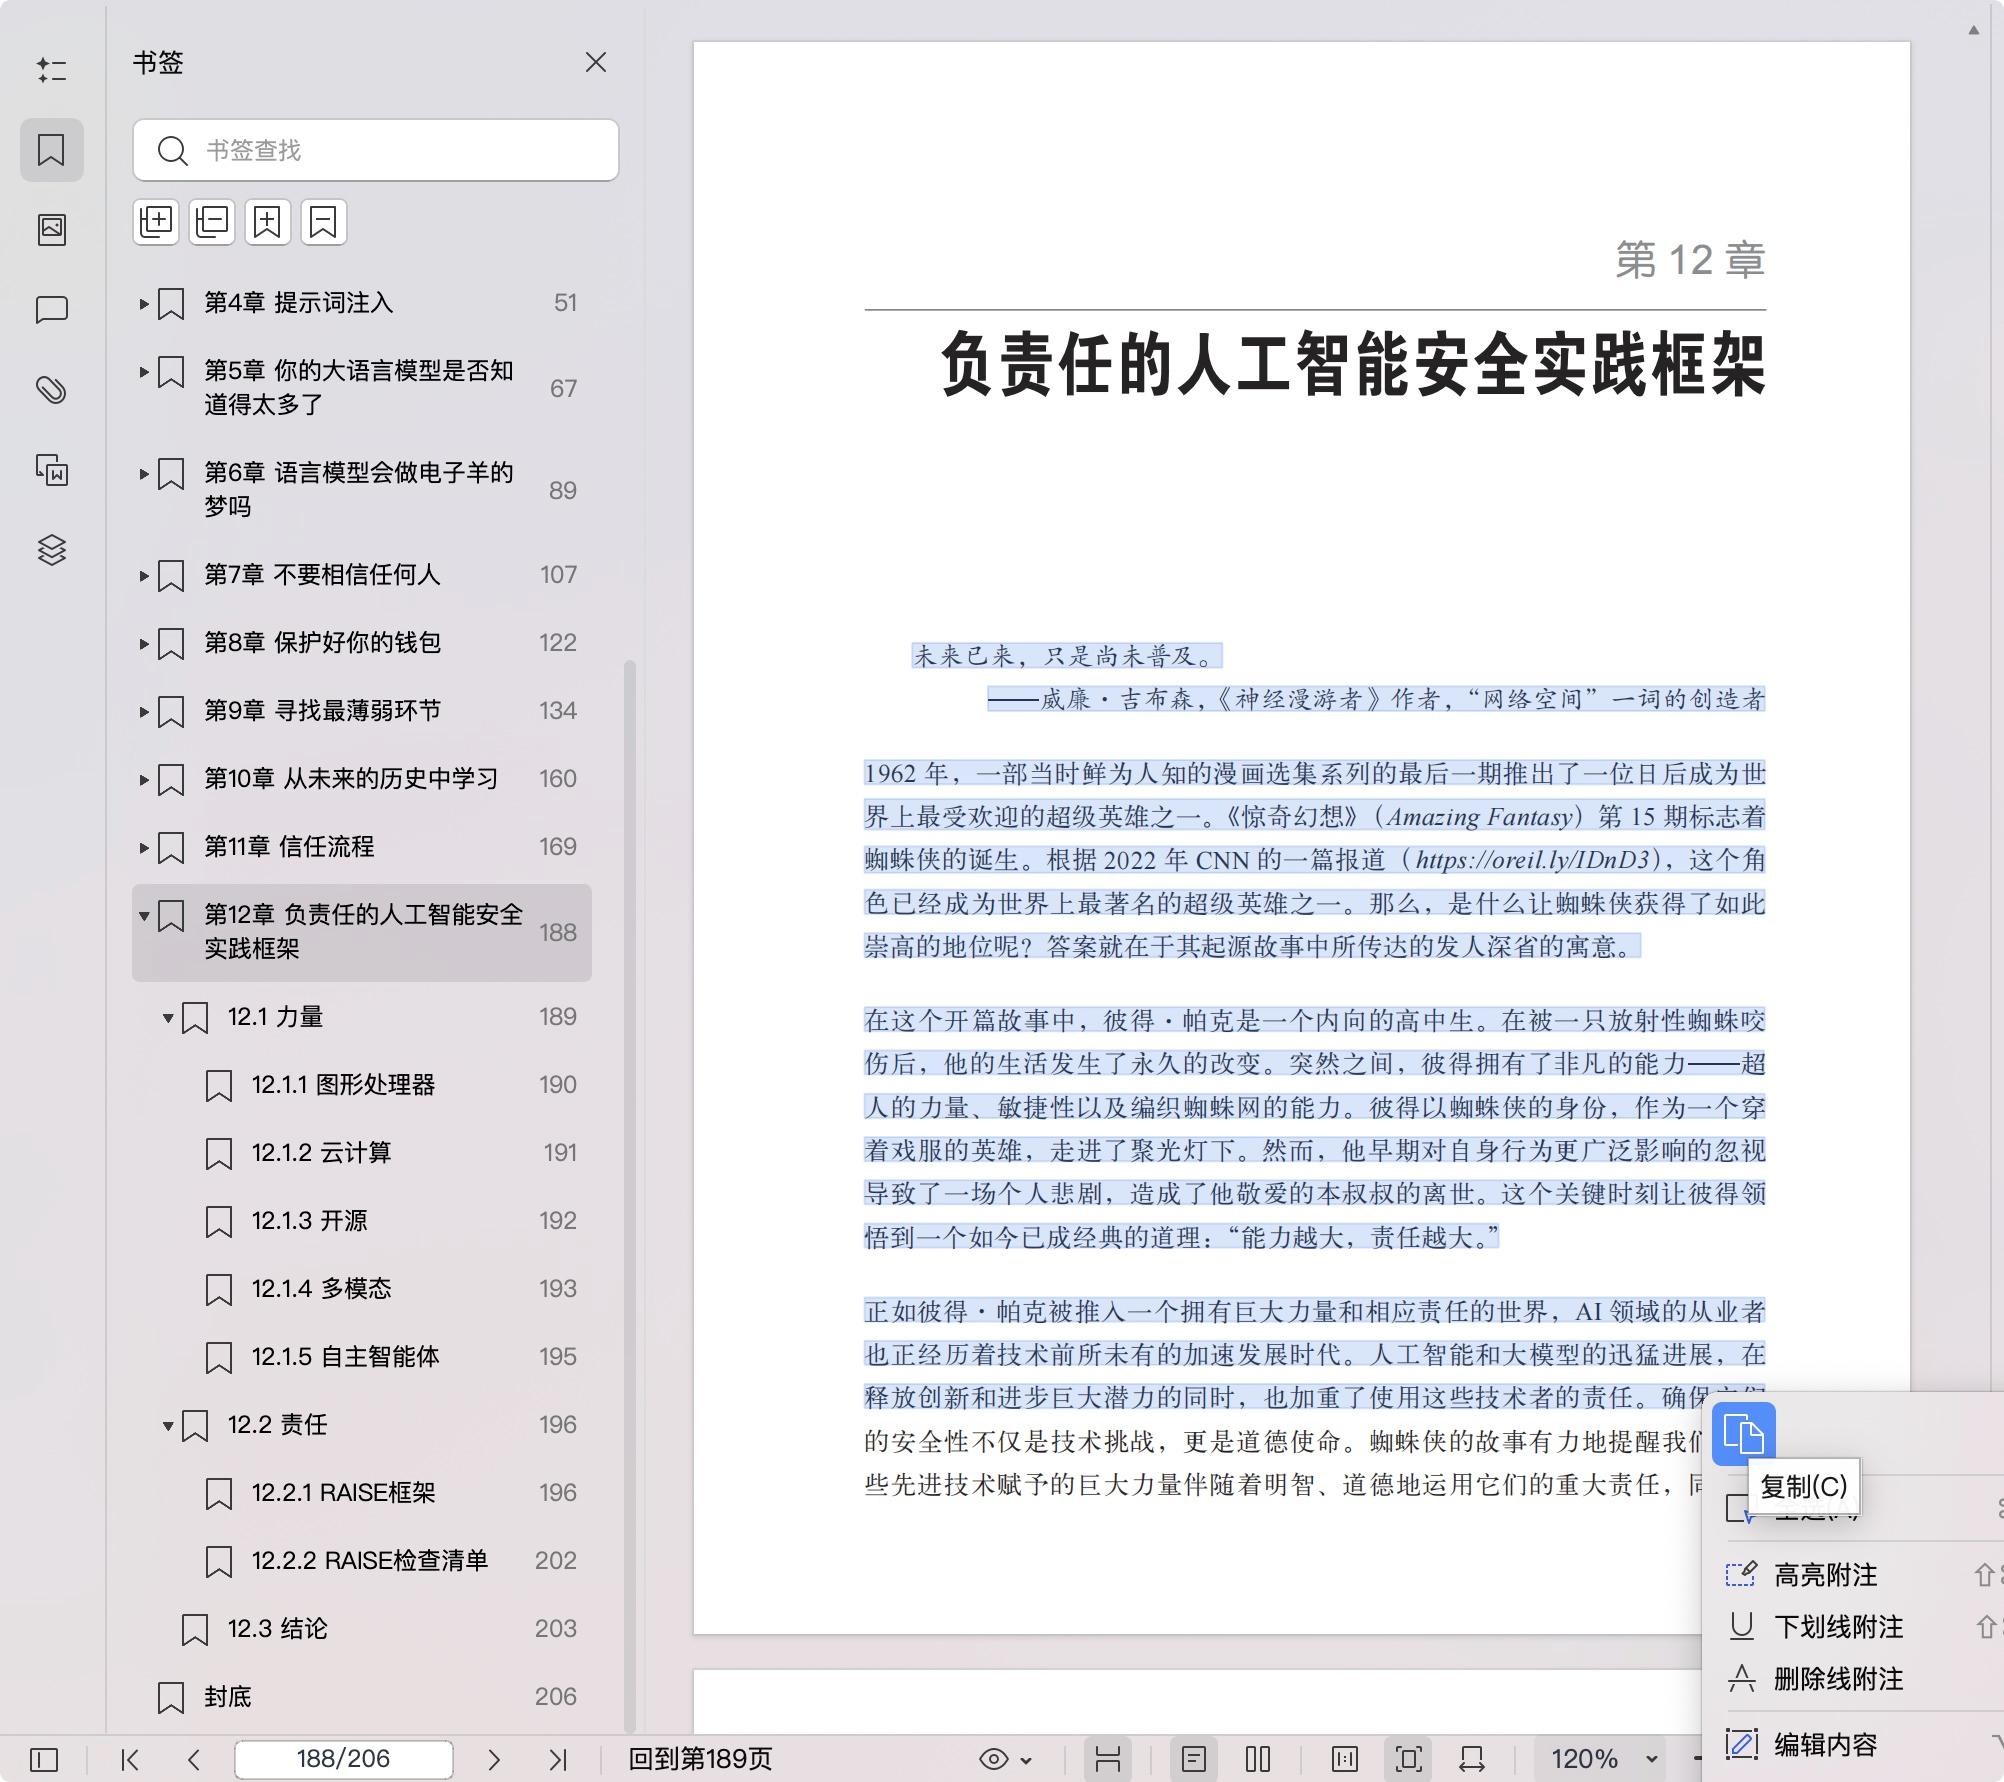The width and height of the screenshot is (2004, 1782).
Task: Toggle two-page view mode
Action: (1258, 1759)
